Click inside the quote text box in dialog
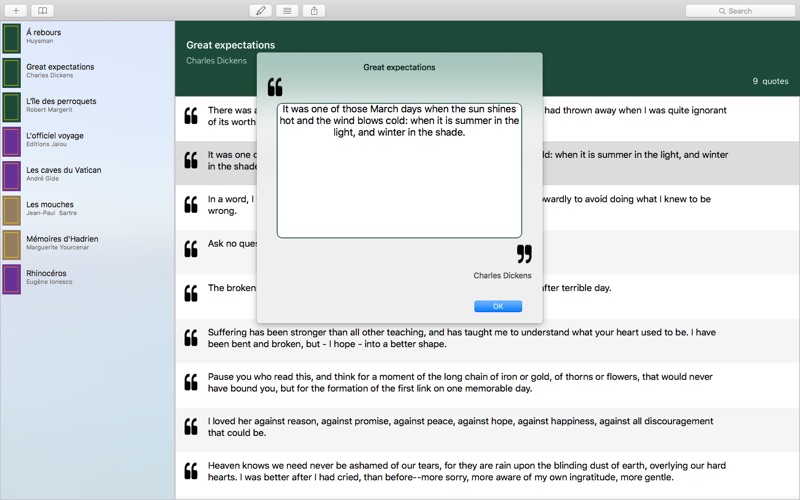This screenshot has height=500, width=800. 399,170
